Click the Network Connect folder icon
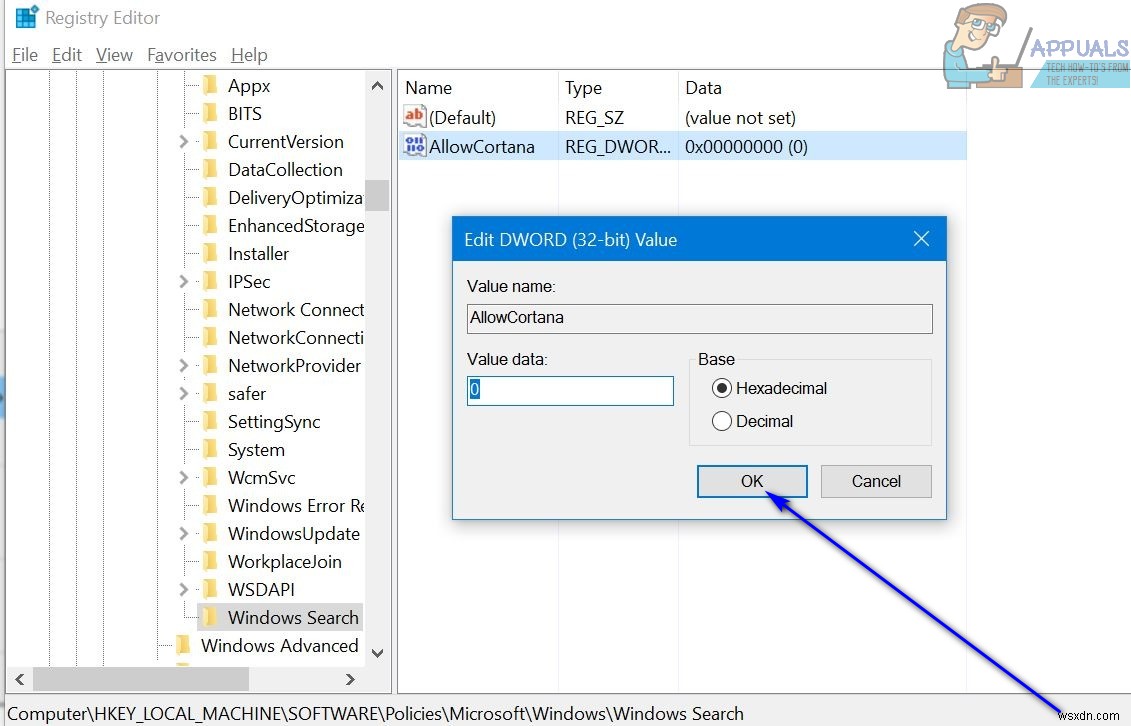Screen dimensions: 1131x726 point(210,309)
